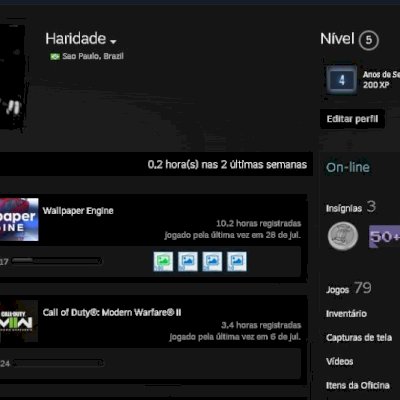This screenshot has height=400, width=400.
Task: Open the Vídeos link
Action: point(340,361)
